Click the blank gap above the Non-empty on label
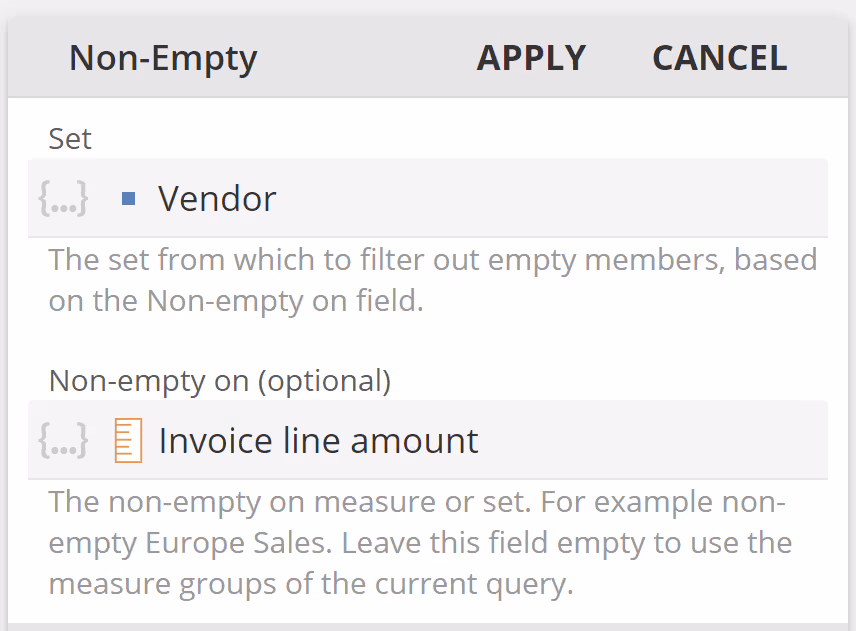856x631 pixels. pyautogui.click(x=430, y=342)
